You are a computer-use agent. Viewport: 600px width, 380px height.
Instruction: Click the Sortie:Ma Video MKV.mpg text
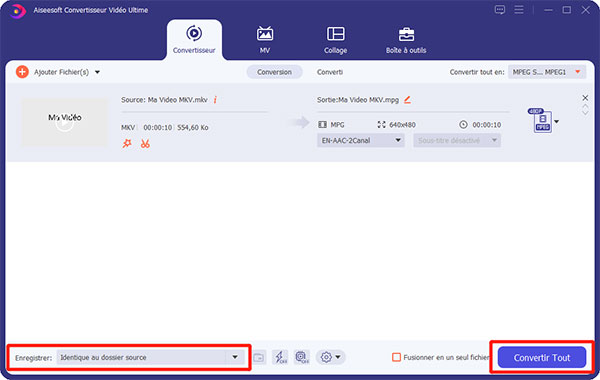point(358,100)
